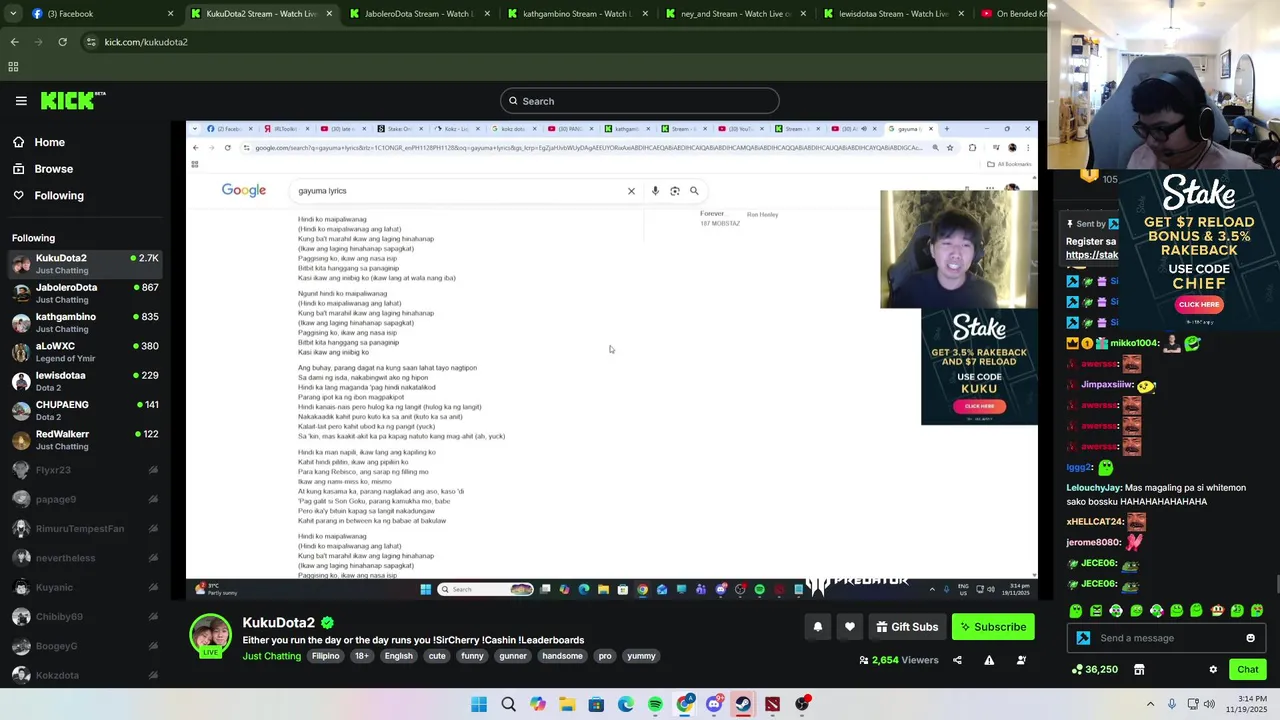1280x720 pixels.
Task: Click the Send a message chat input
Action: [x=1168, y=638]
